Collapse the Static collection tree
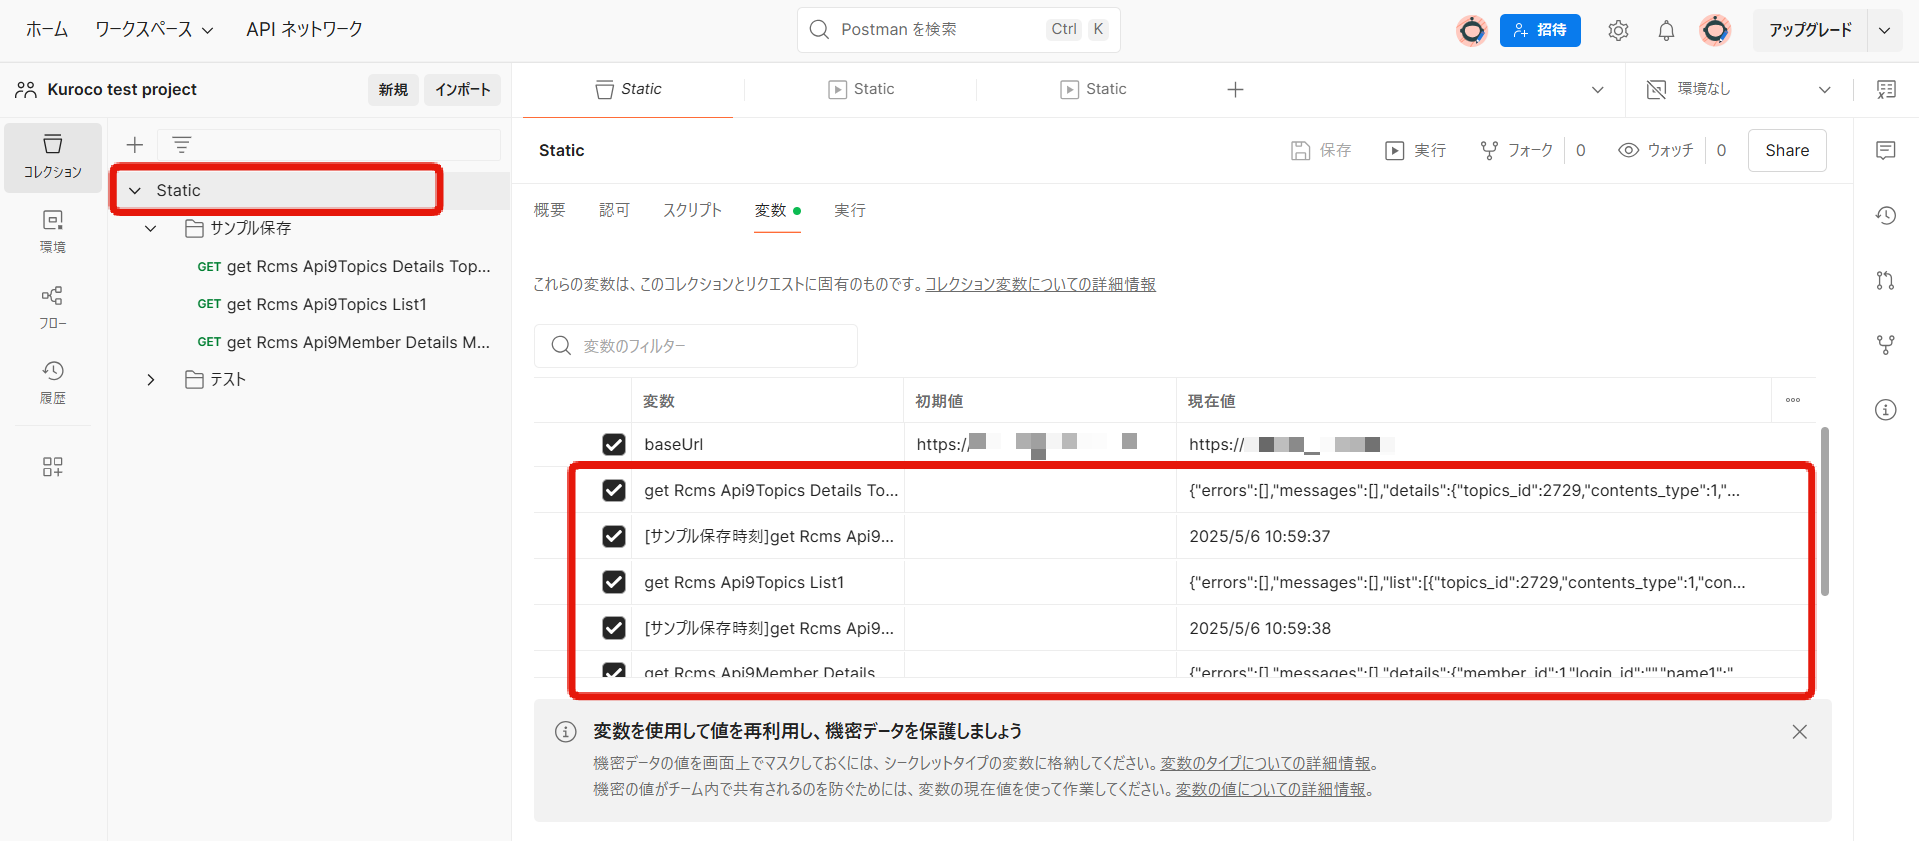Viewport: 1919px width, 841px height. tap(135, 191)
